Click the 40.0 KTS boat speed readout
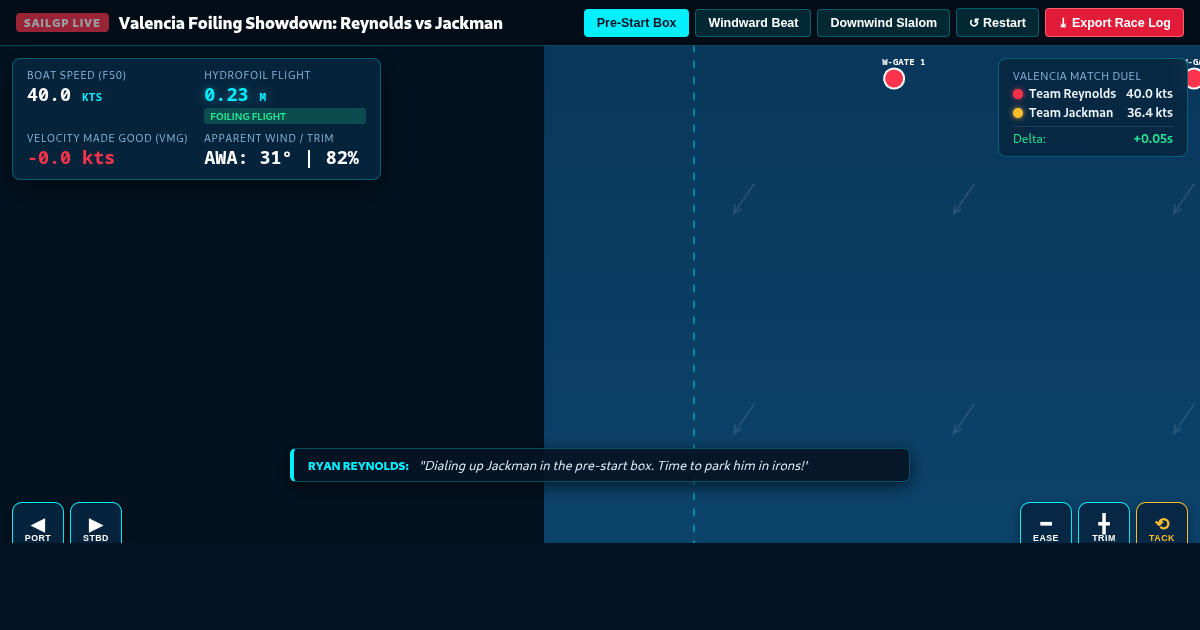Screen dimensions: 1200x630 point(65,95)
